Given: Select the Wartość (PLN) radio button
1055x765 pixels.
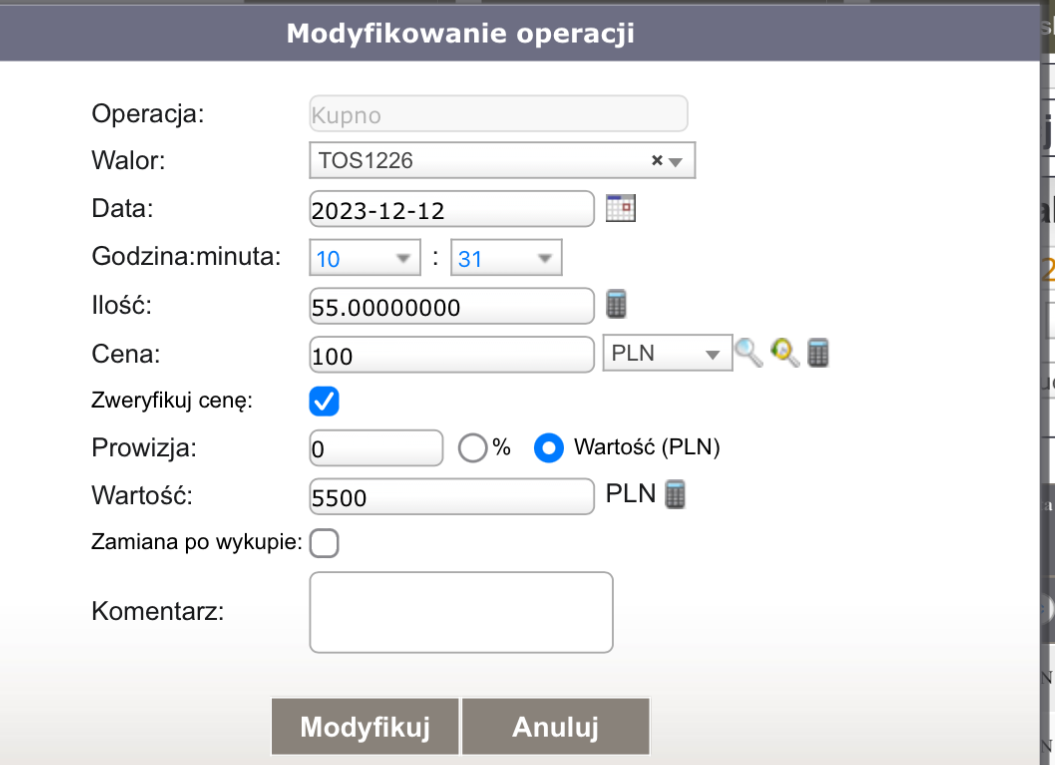Looking at the screenshot, I should 547,449.
